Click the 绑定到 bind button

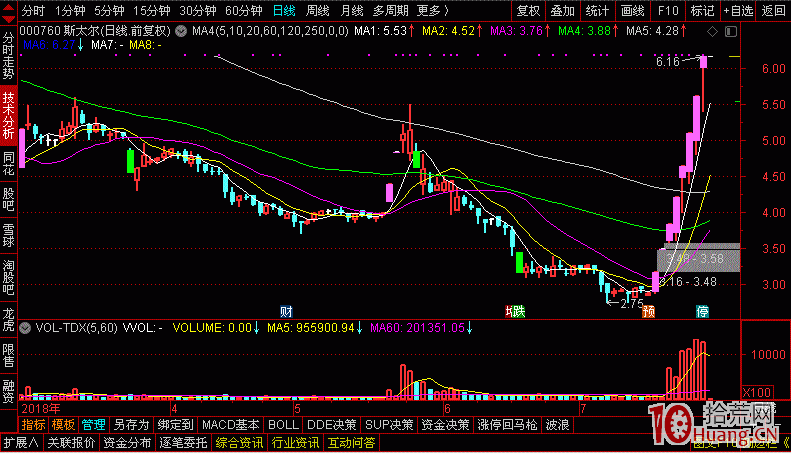(175, 425)
